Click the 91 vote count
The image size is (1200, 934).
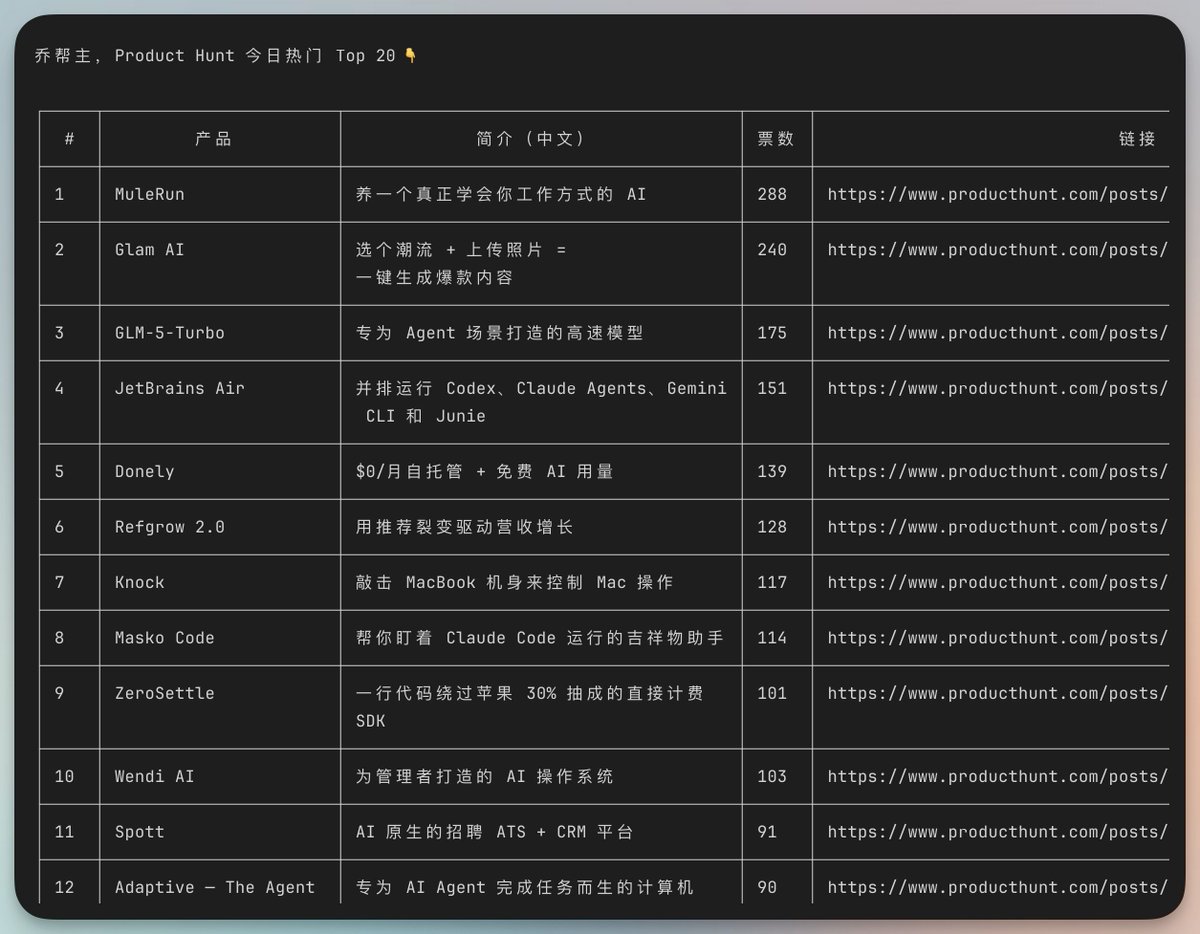pos(767,832)
